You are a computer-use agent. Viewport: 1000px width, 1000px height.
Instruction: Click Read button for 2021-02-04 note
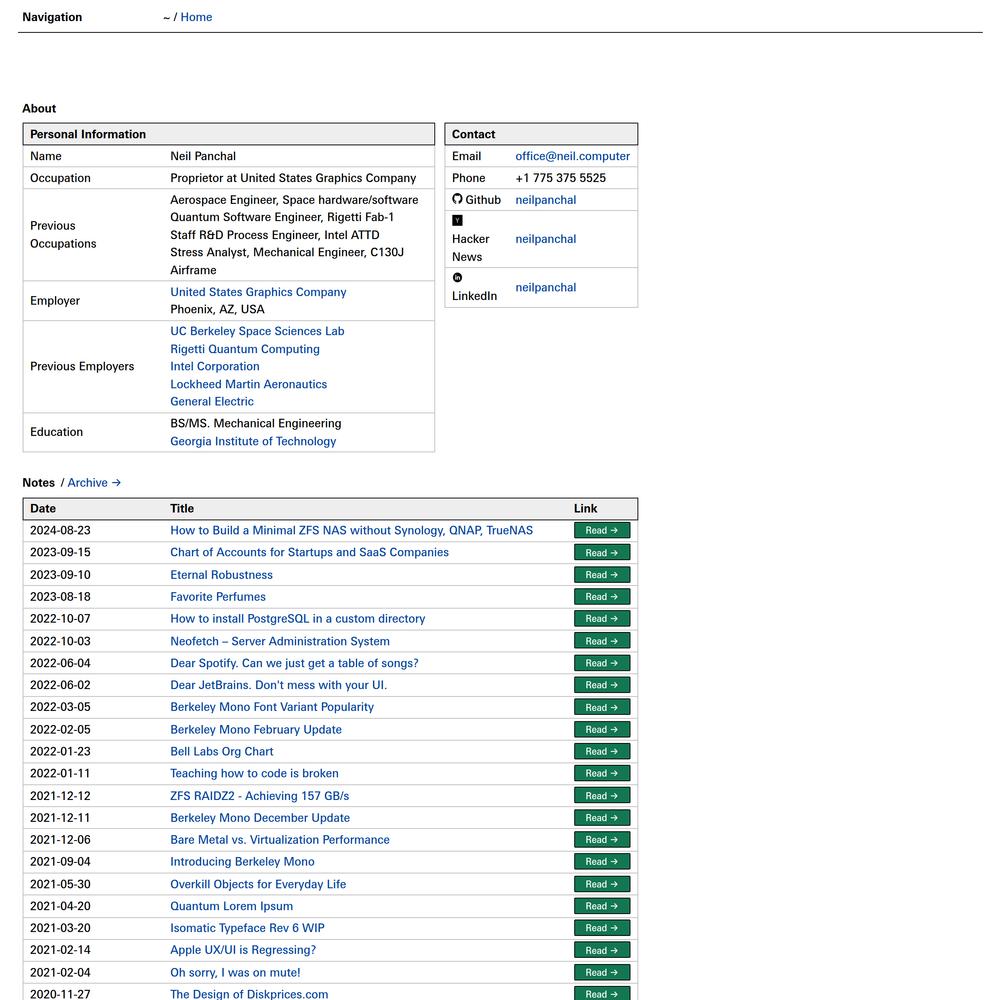(602, 973)
